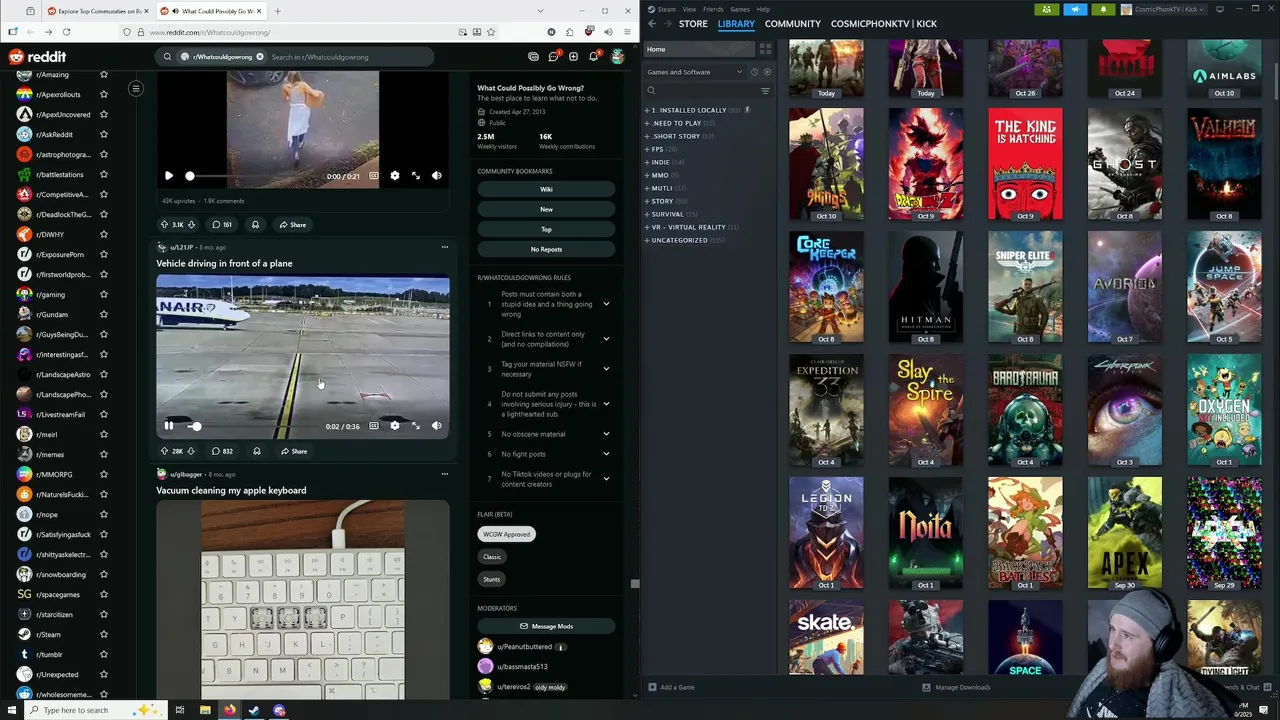
Task: Share the plane driving post
Action: click(x=294, y=451)
